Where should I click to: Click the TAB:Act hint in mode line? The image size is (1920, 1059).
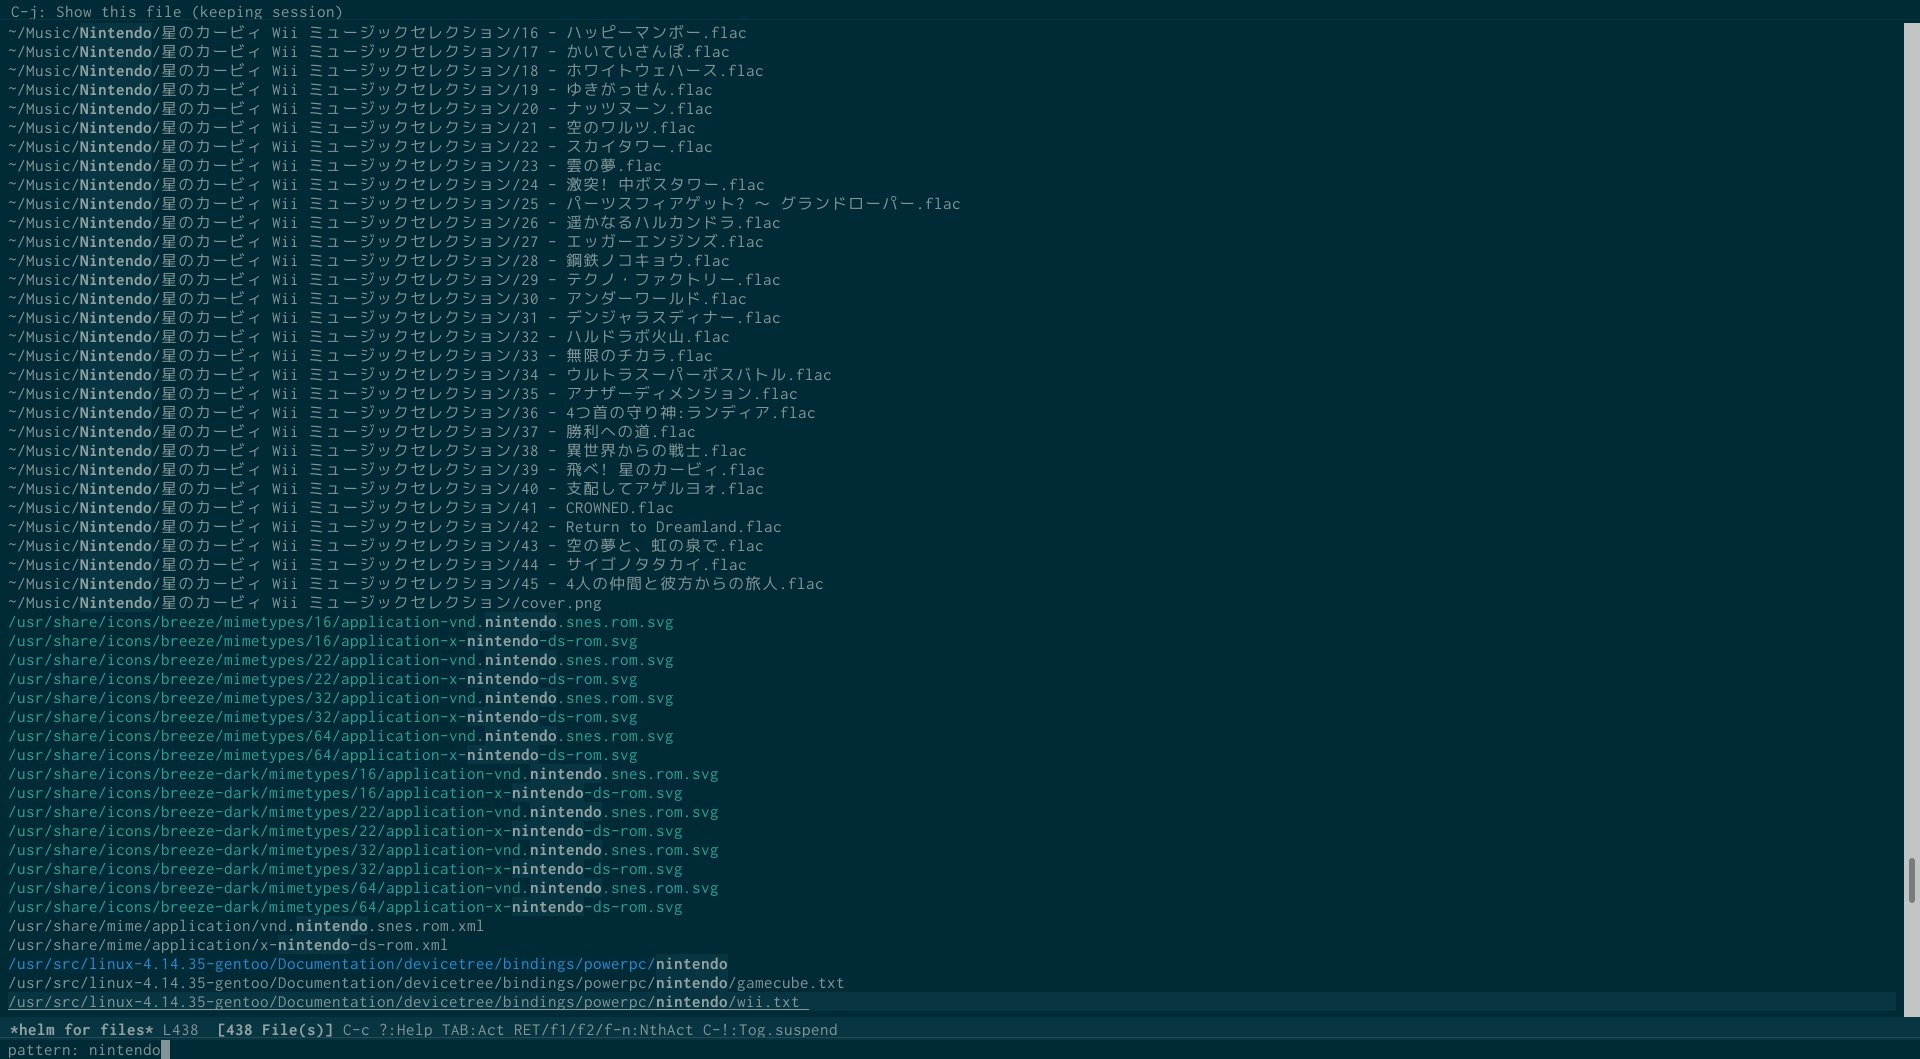(473, 1030)
